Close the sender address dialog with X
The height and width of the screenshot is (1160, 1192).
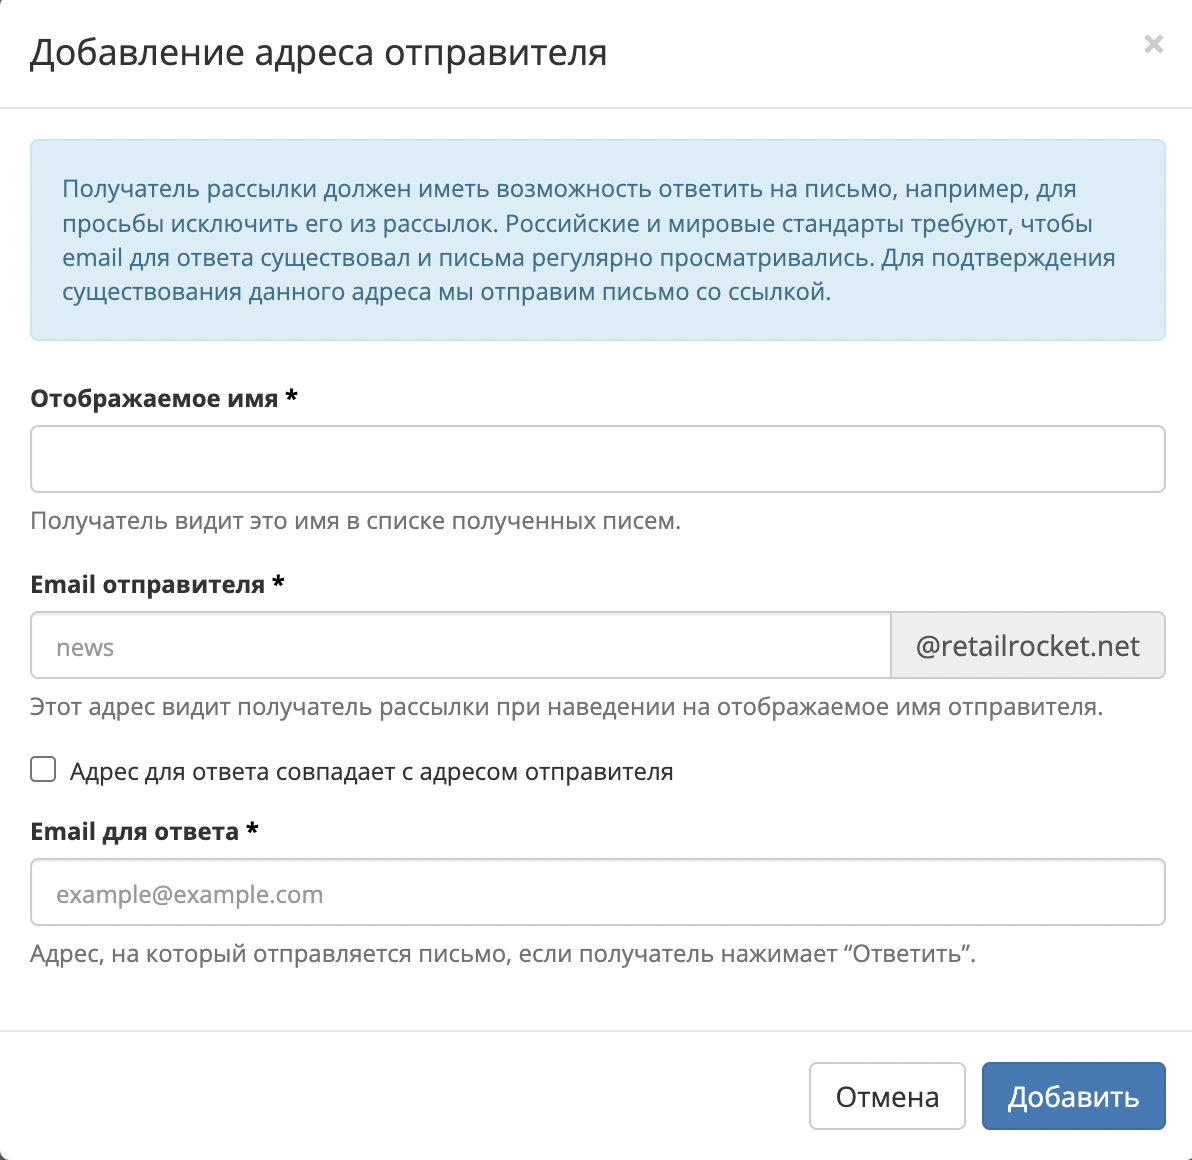pyautogui.click(x=1153, y=45)
